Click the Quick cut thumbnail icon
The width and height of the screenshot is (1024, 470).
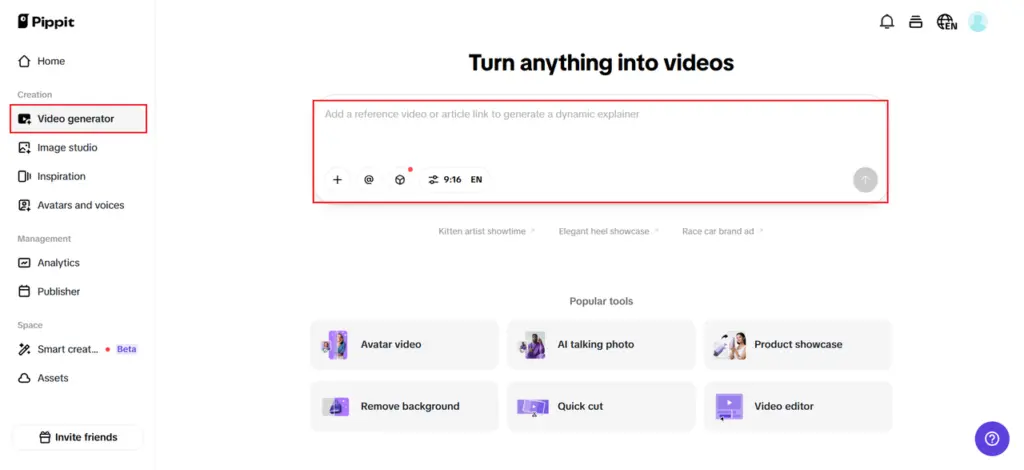pyautogui.click(x=532, y=407)
